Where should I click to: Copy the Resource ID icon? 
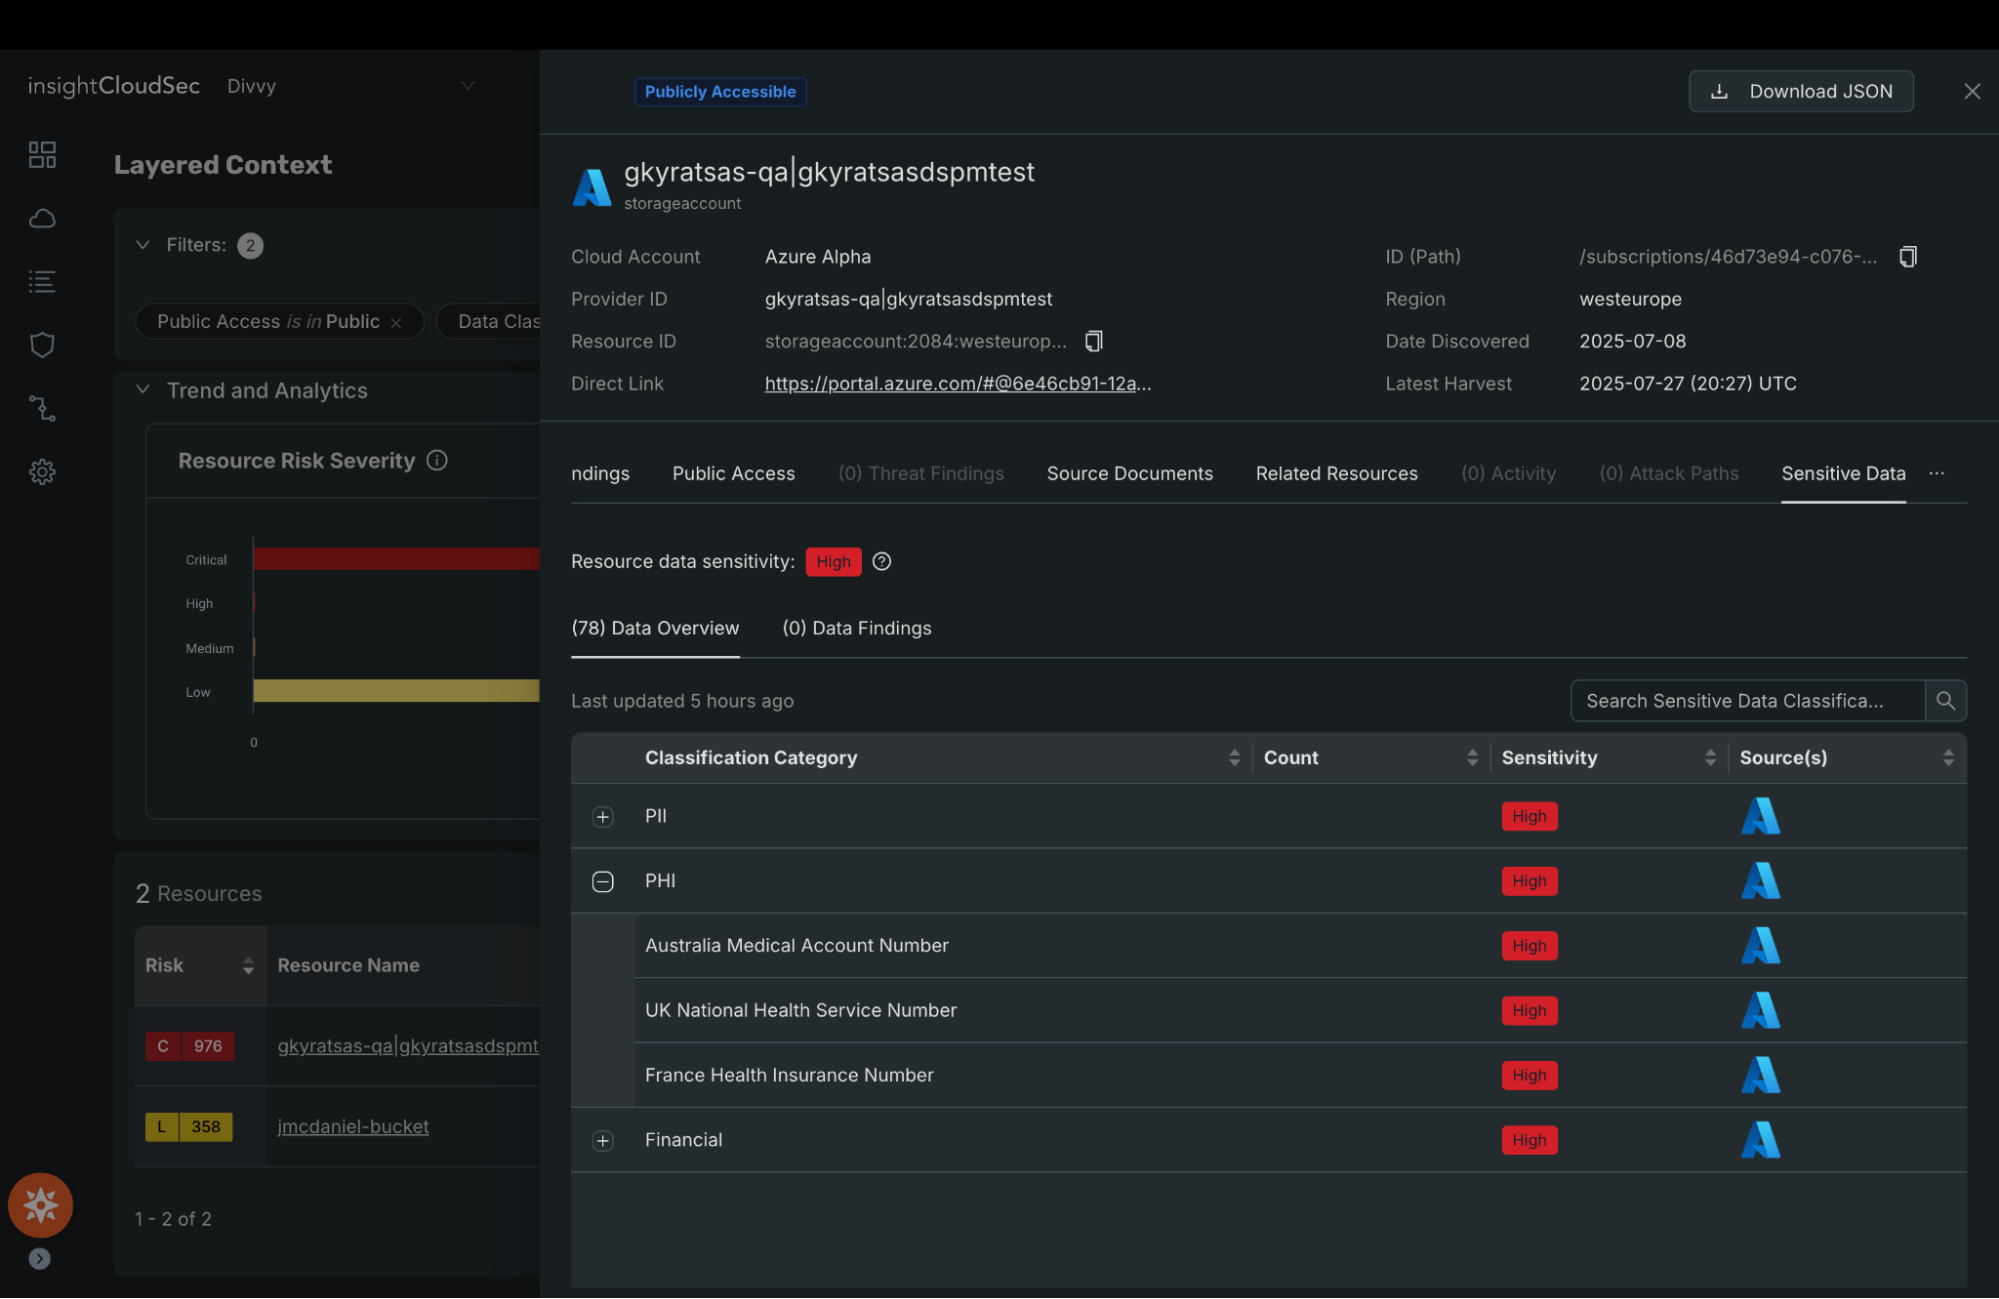pos(1093,342)
